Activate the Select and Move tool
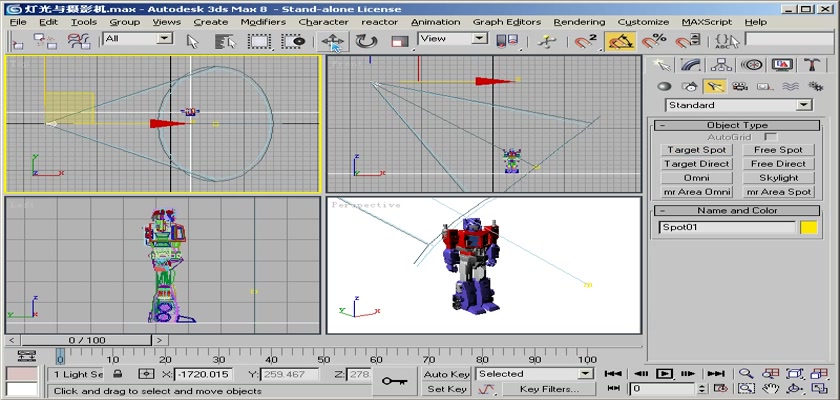Viewport: 840px width, 400px height. tap(332, 41)
